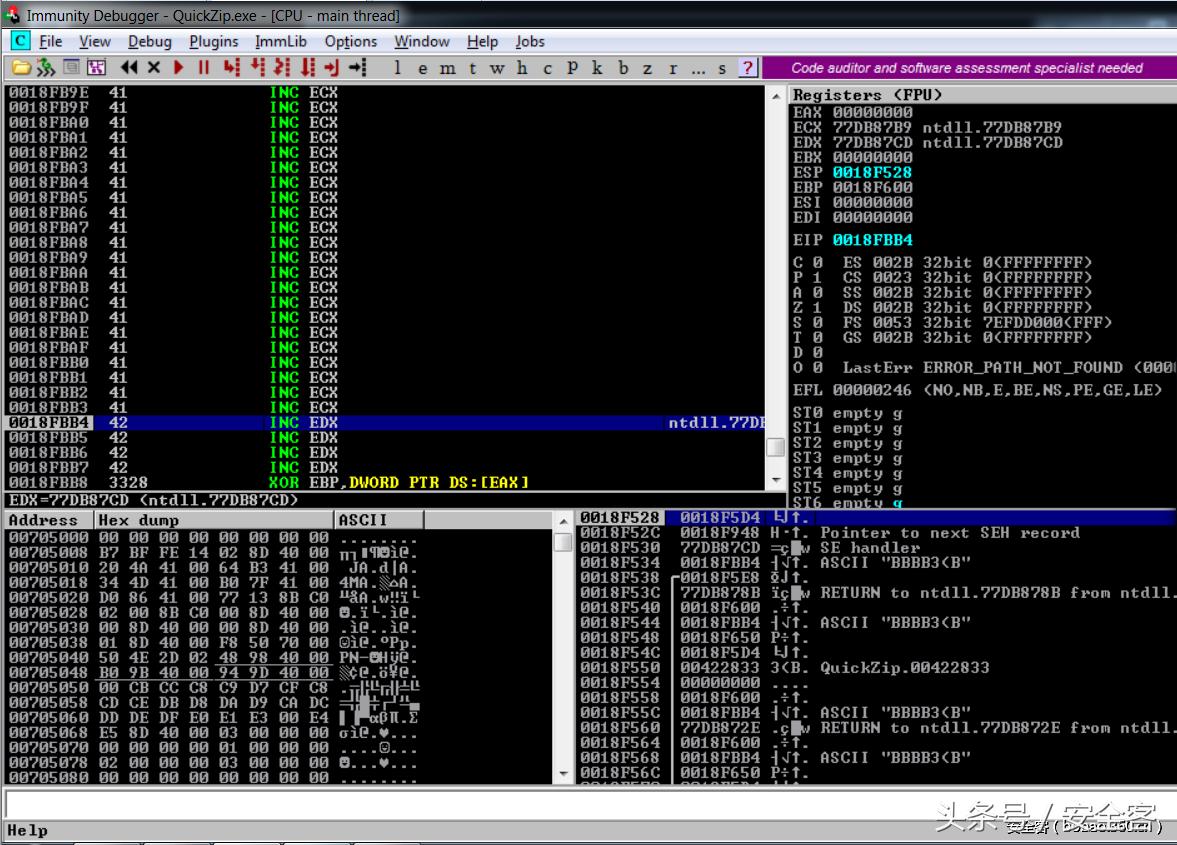The height and width of the screenshot is (845, 1177).
Task: Open the Plugins menu
Action: [x=213, y=42]
